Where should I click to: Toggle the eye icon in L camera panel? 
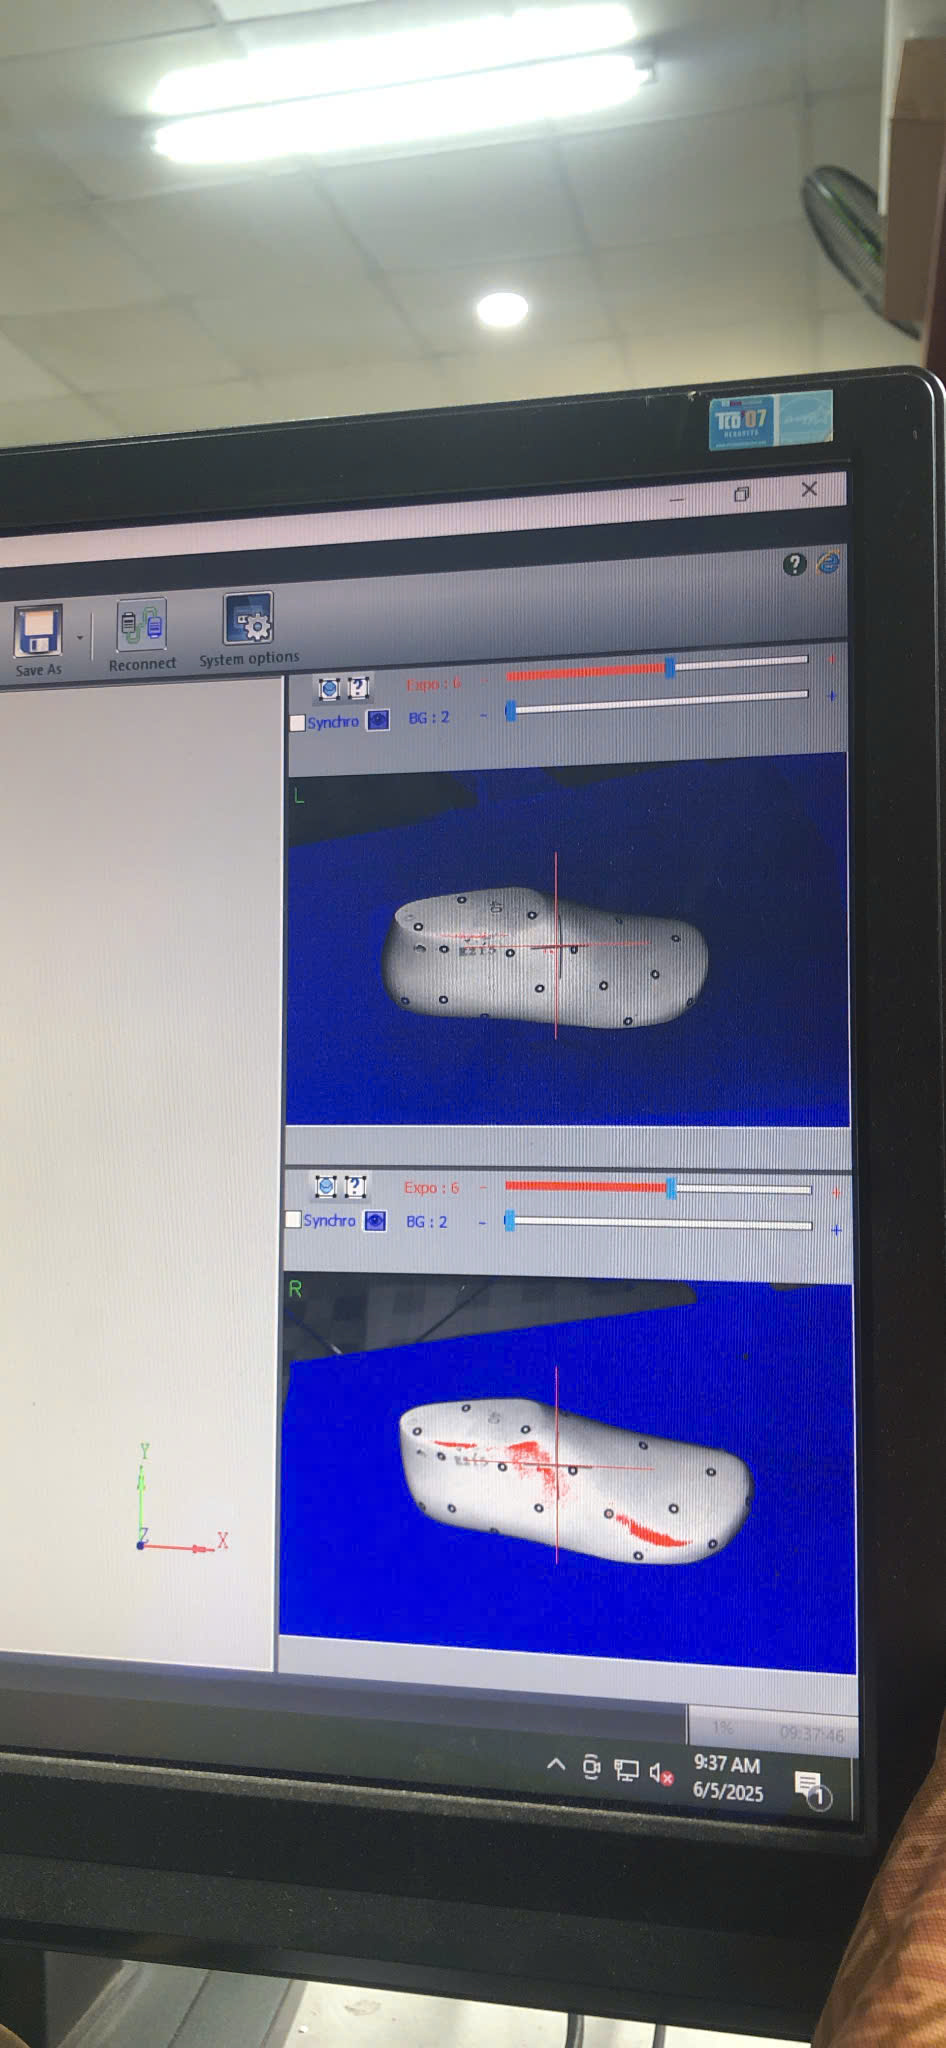coord(378,720)
